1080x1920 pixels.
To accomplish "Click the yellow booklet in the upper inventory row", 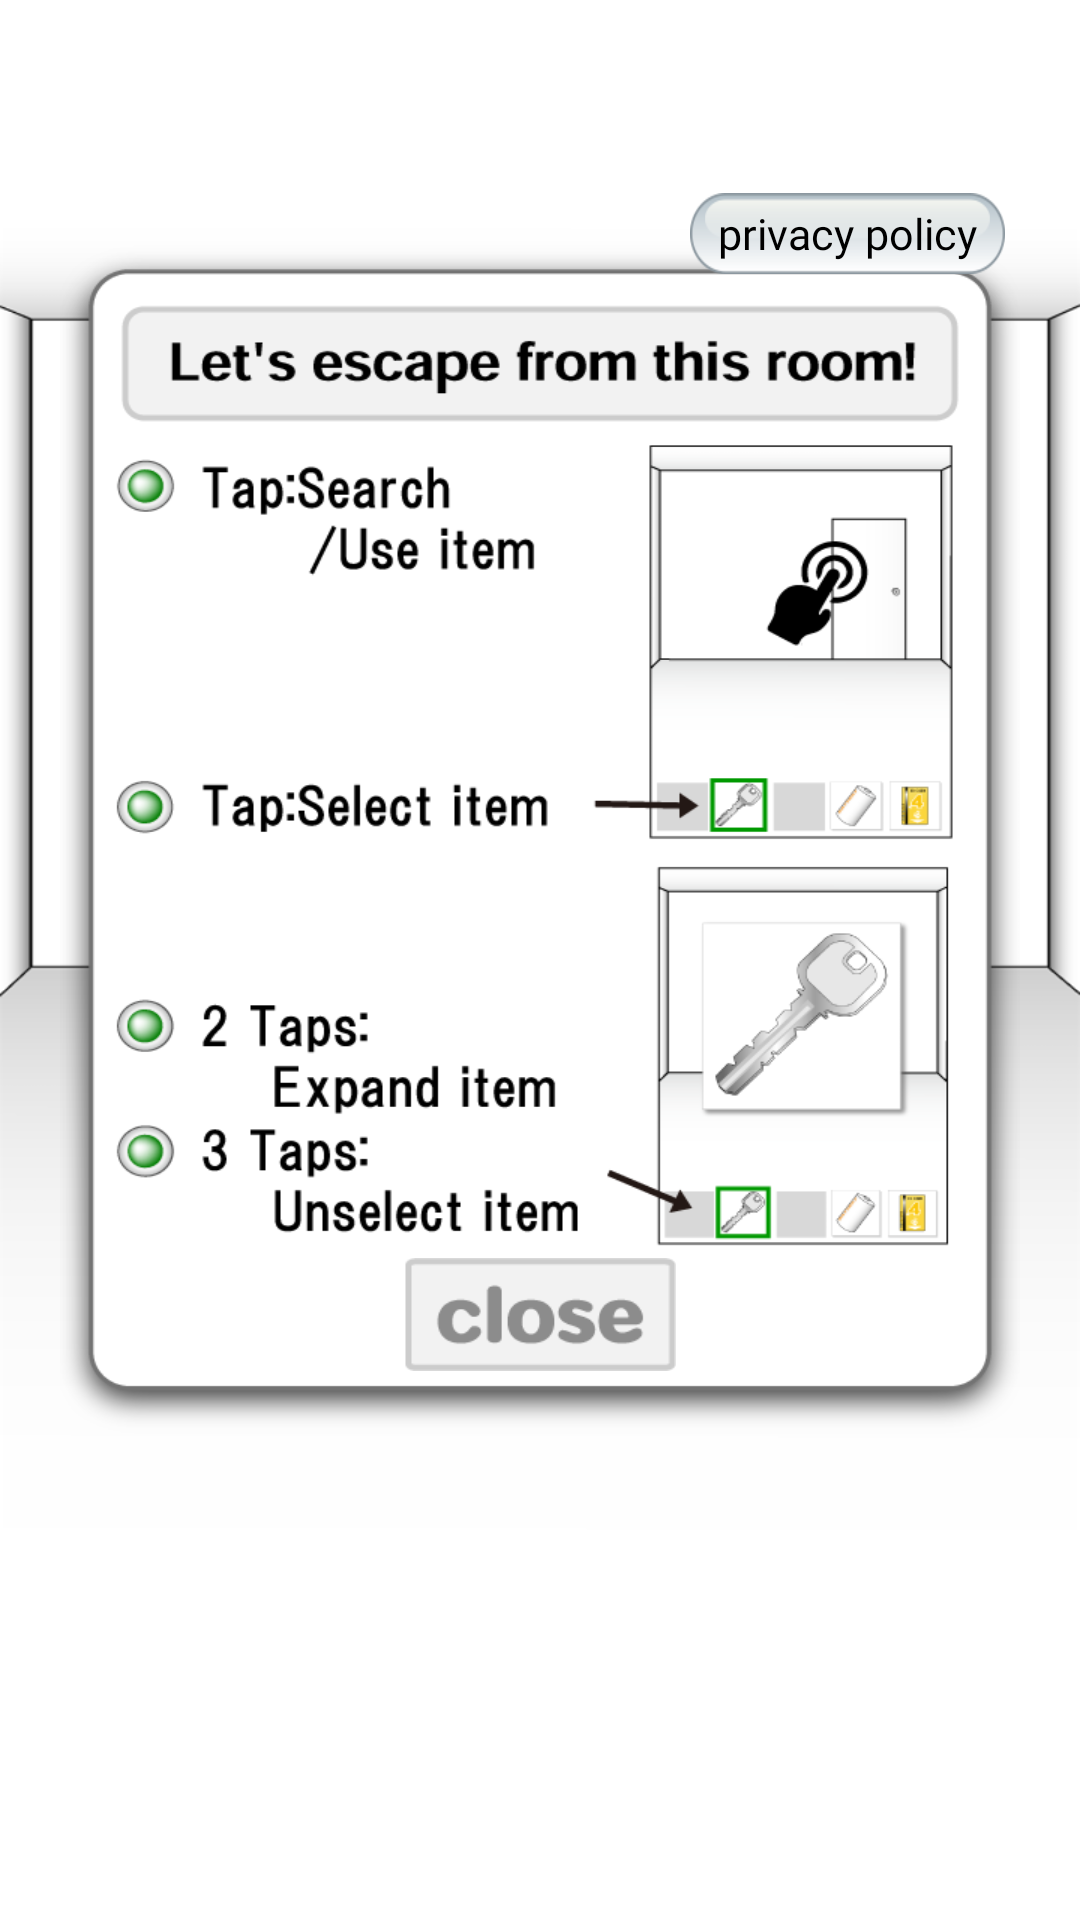I will point(914,806).
